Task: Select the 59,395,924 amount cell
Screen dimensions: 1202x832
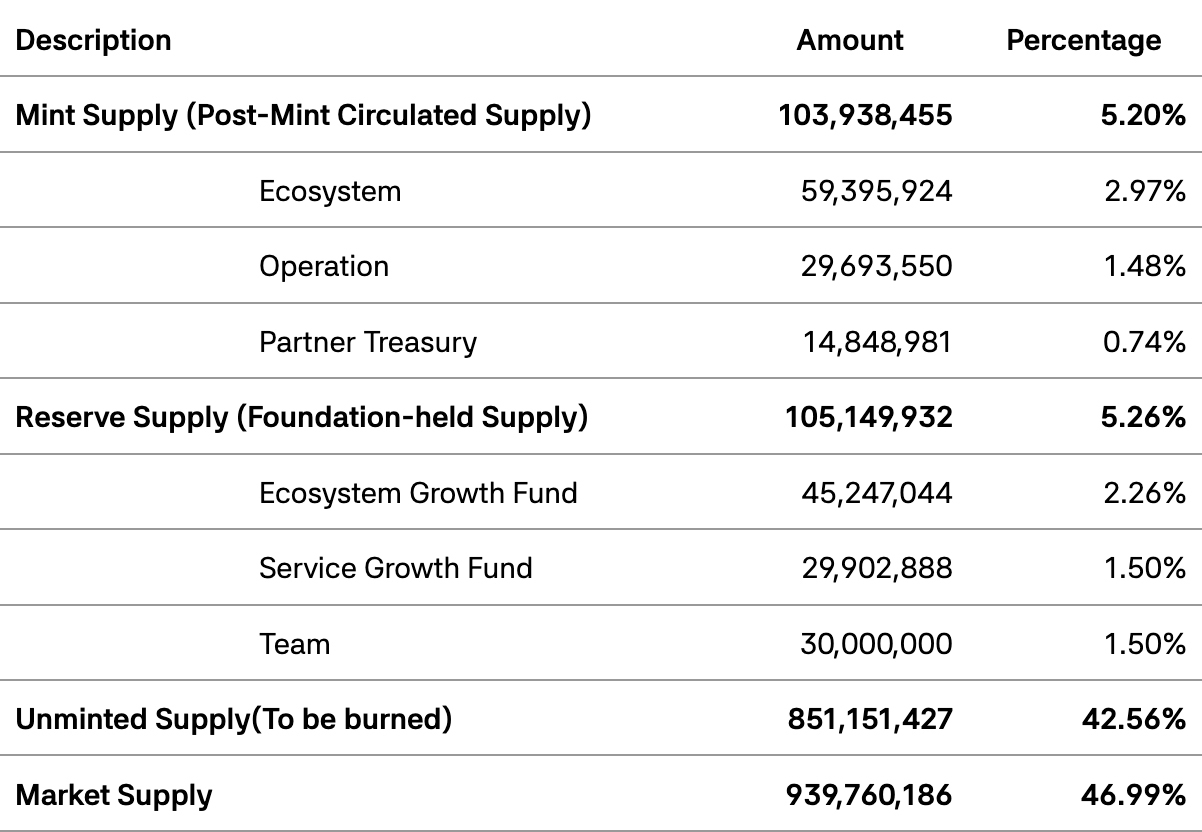Action: [876, 191]
